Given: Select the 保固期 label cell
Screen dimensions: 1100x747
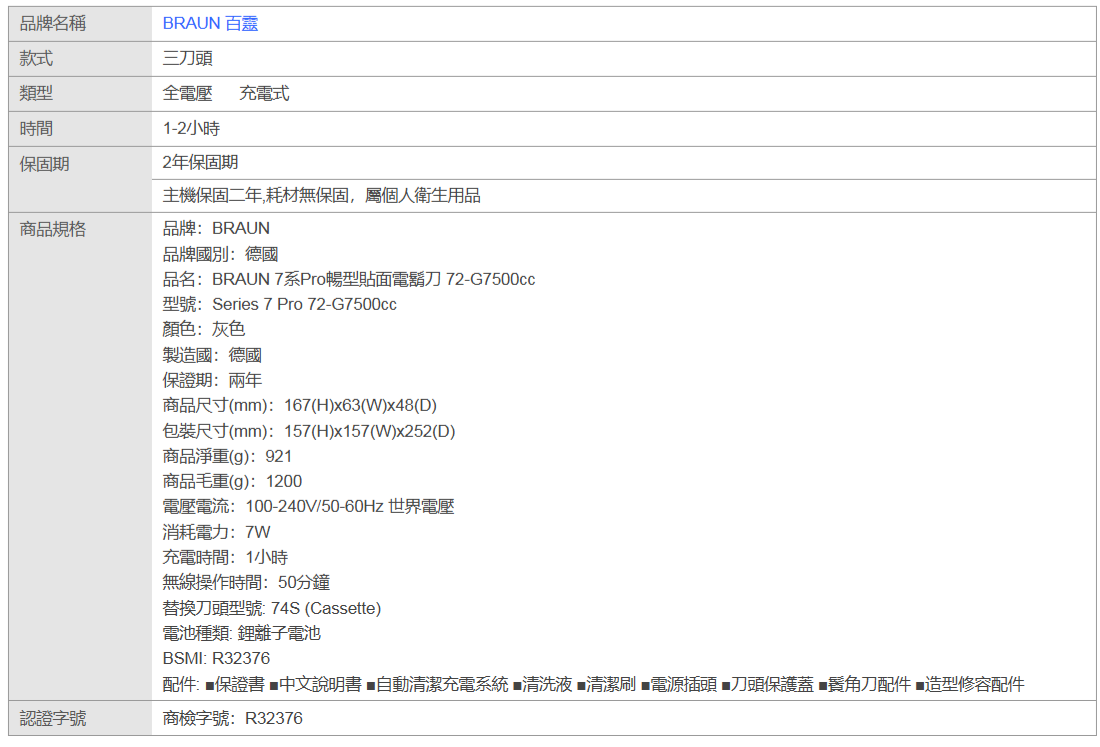Looking at the screenshot, I should point(80,180).
